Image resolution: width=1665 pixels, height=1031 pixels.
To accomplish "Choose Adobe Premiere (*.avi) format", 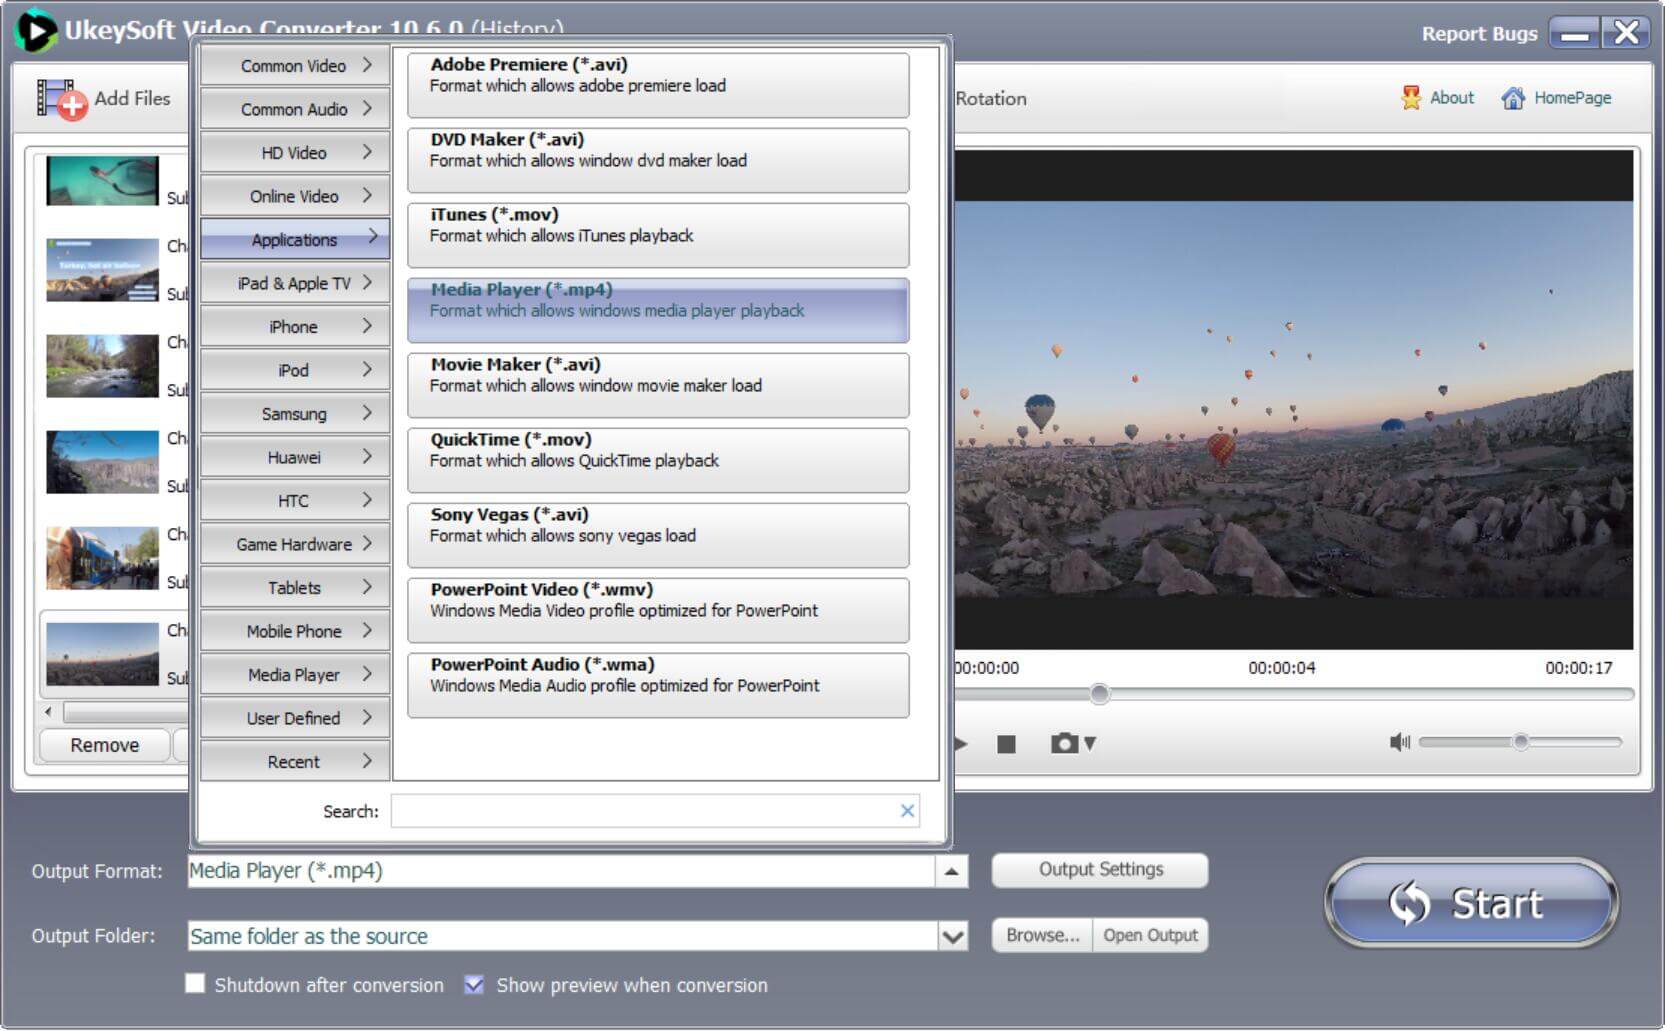I will coord(658,85).
